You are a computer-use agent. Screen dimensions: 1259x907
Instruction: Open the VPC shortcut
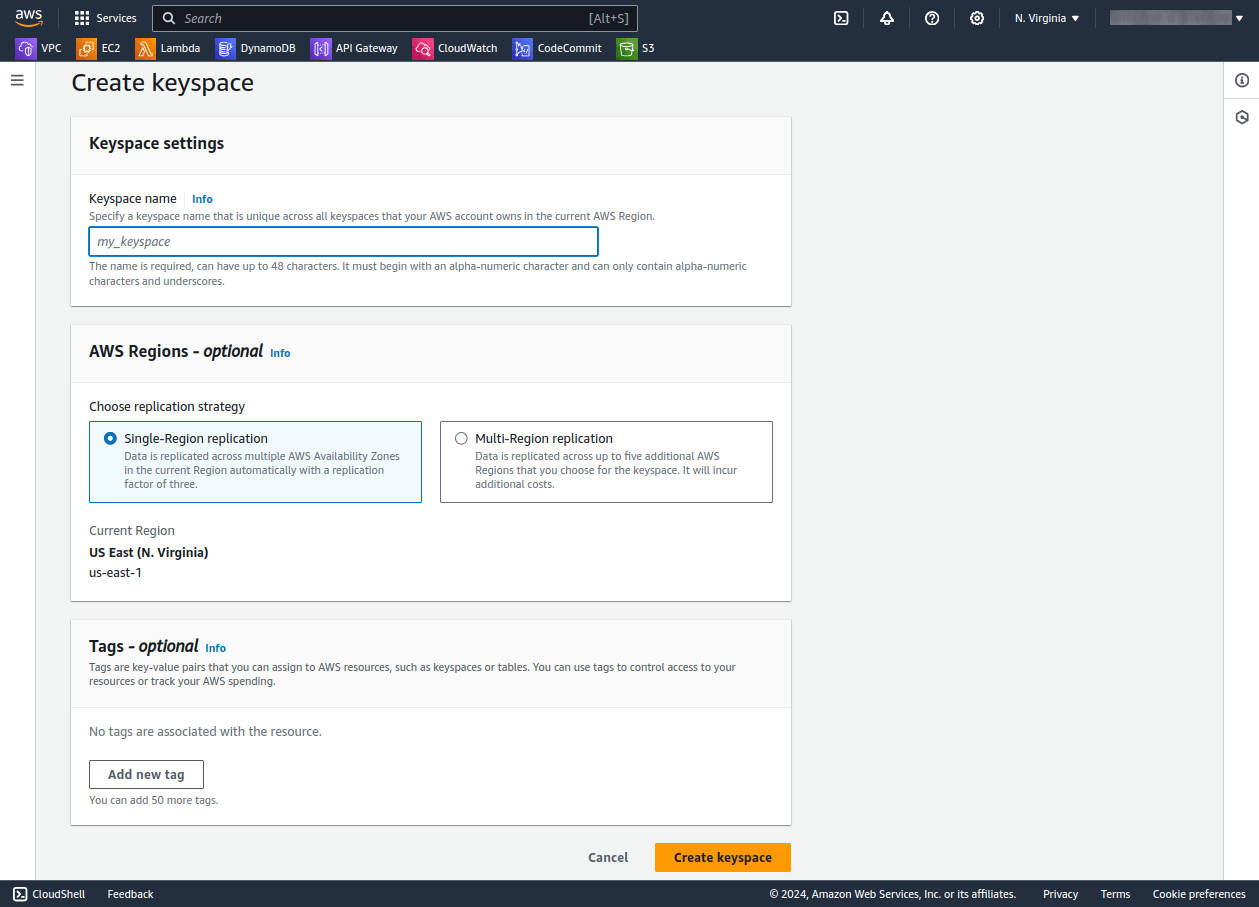50,48
